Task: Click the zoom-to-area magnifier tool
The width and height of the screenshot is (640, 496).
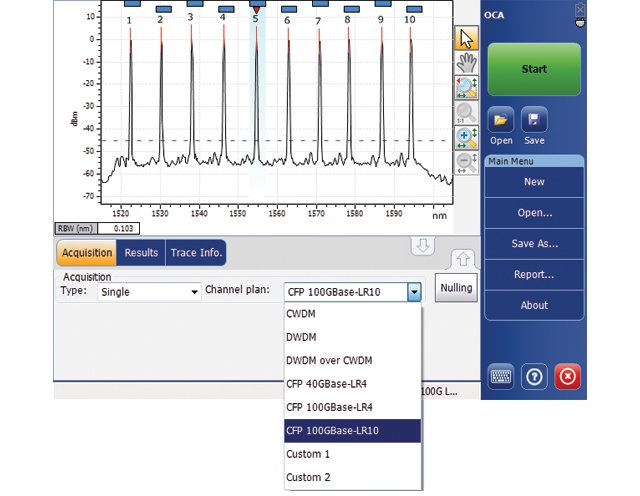Action: pyautogui.click(x=466, y=88)
